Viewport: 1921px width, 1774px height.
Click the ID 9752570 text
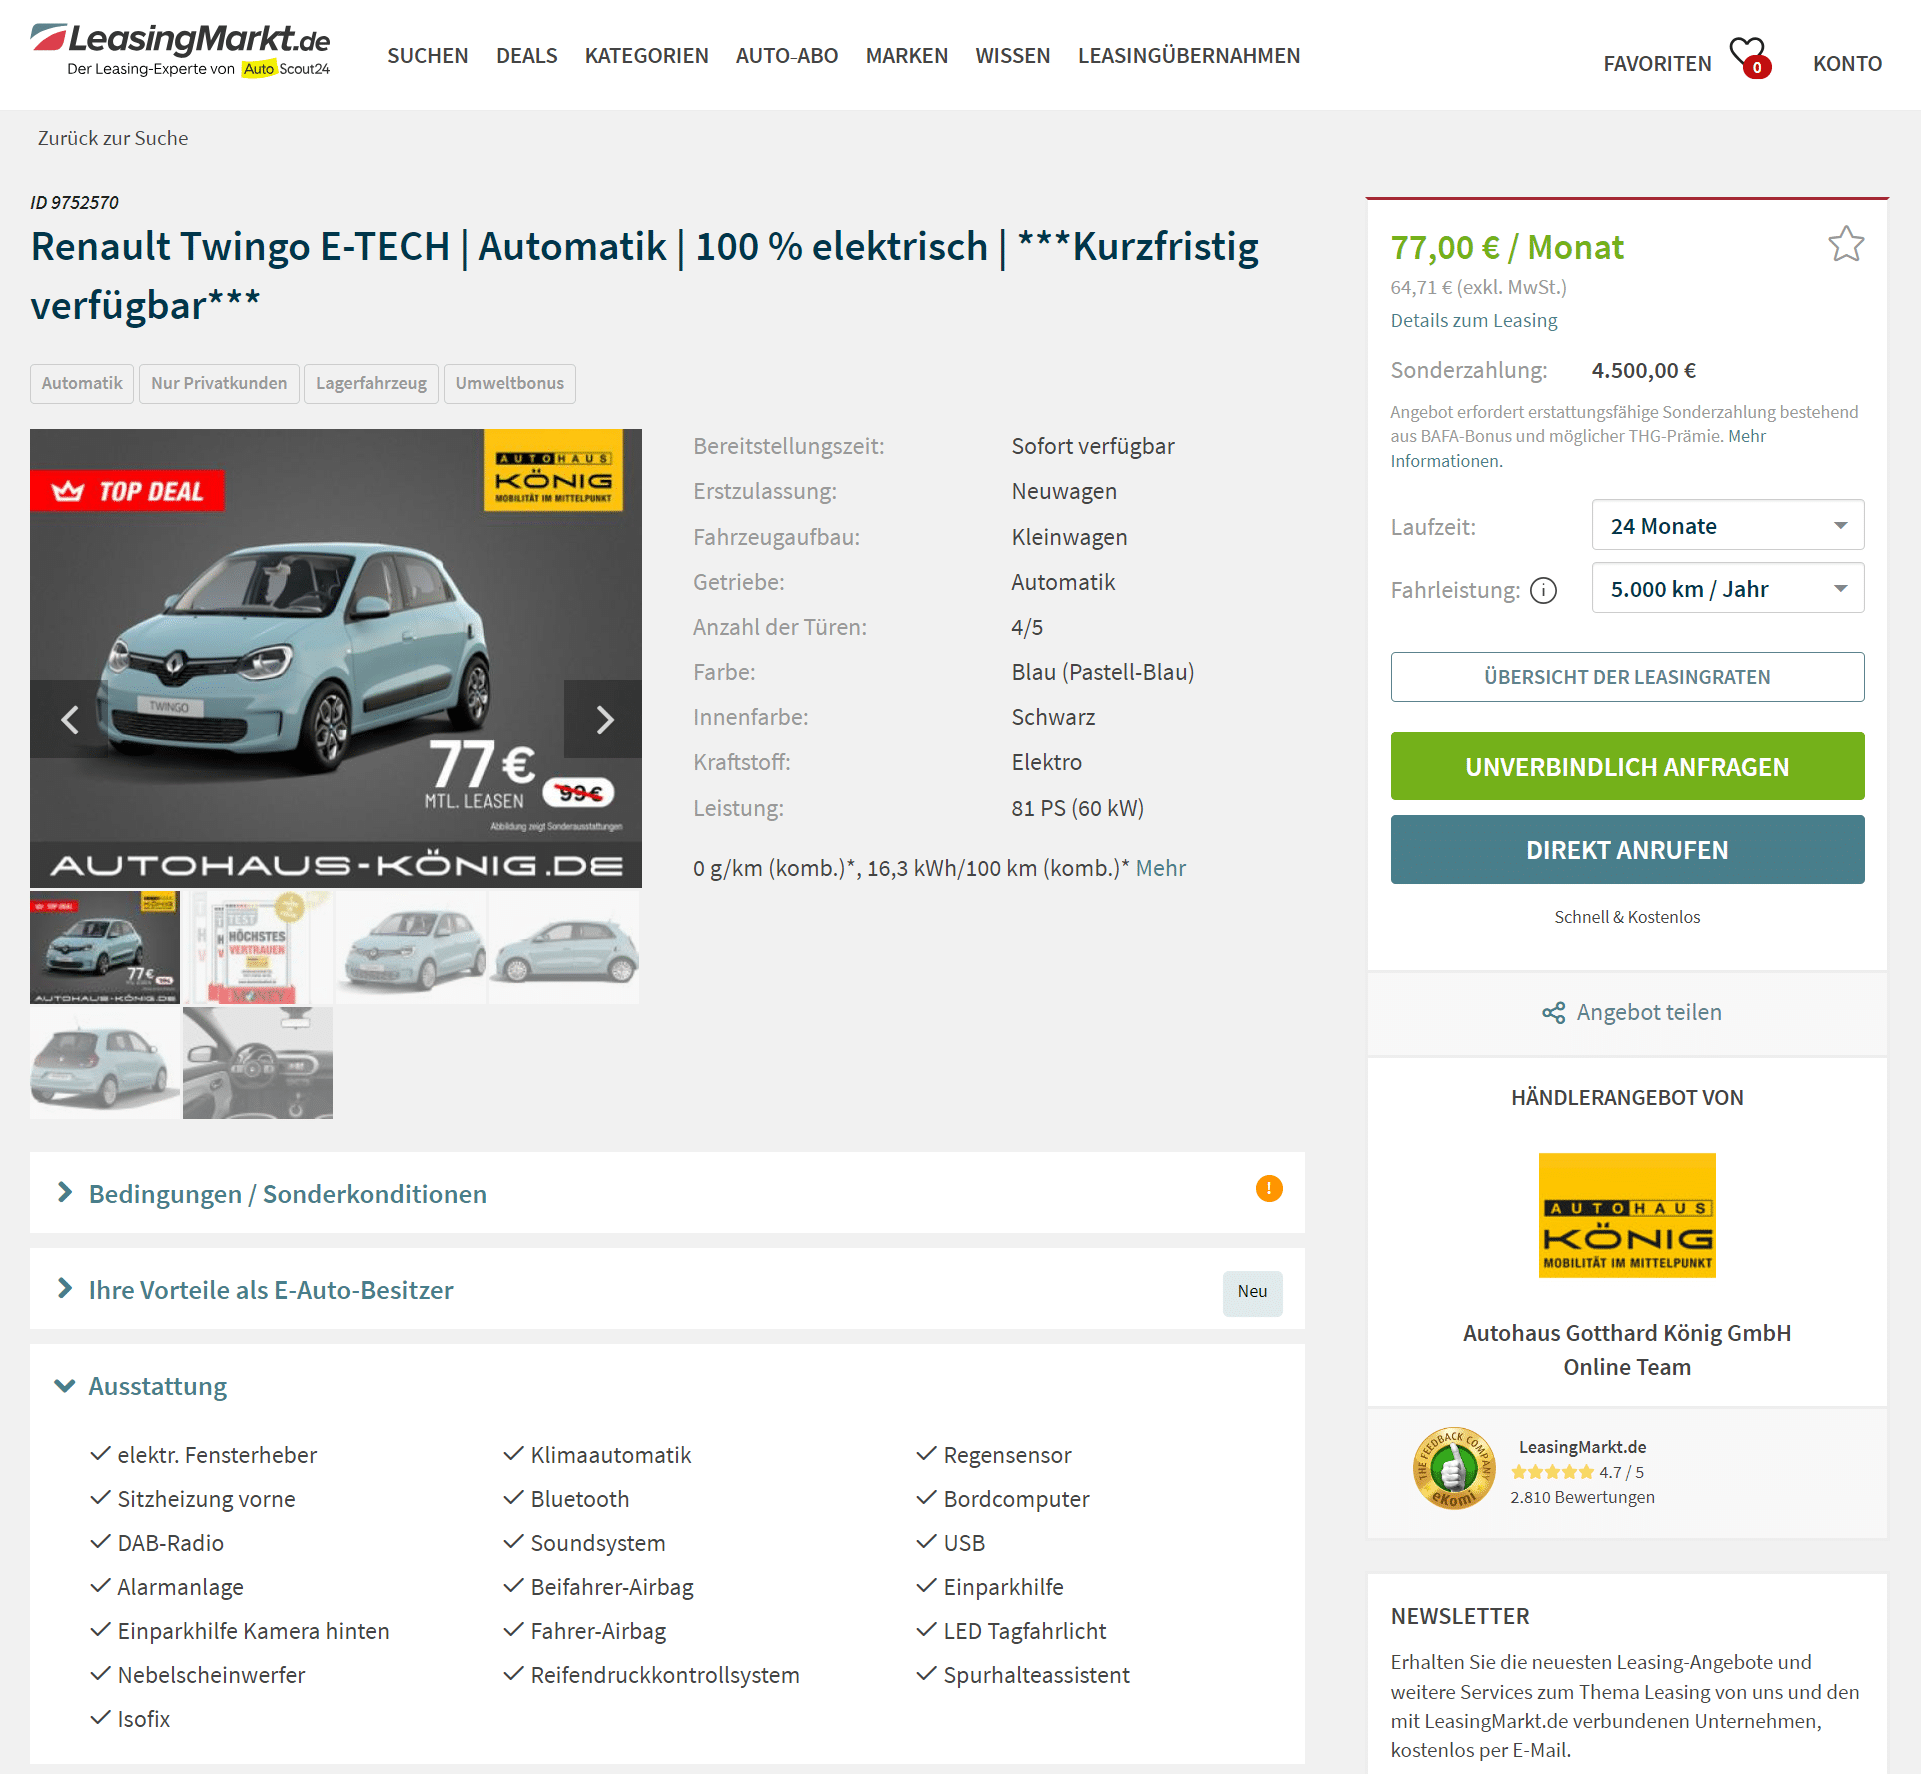pos(74,202)
